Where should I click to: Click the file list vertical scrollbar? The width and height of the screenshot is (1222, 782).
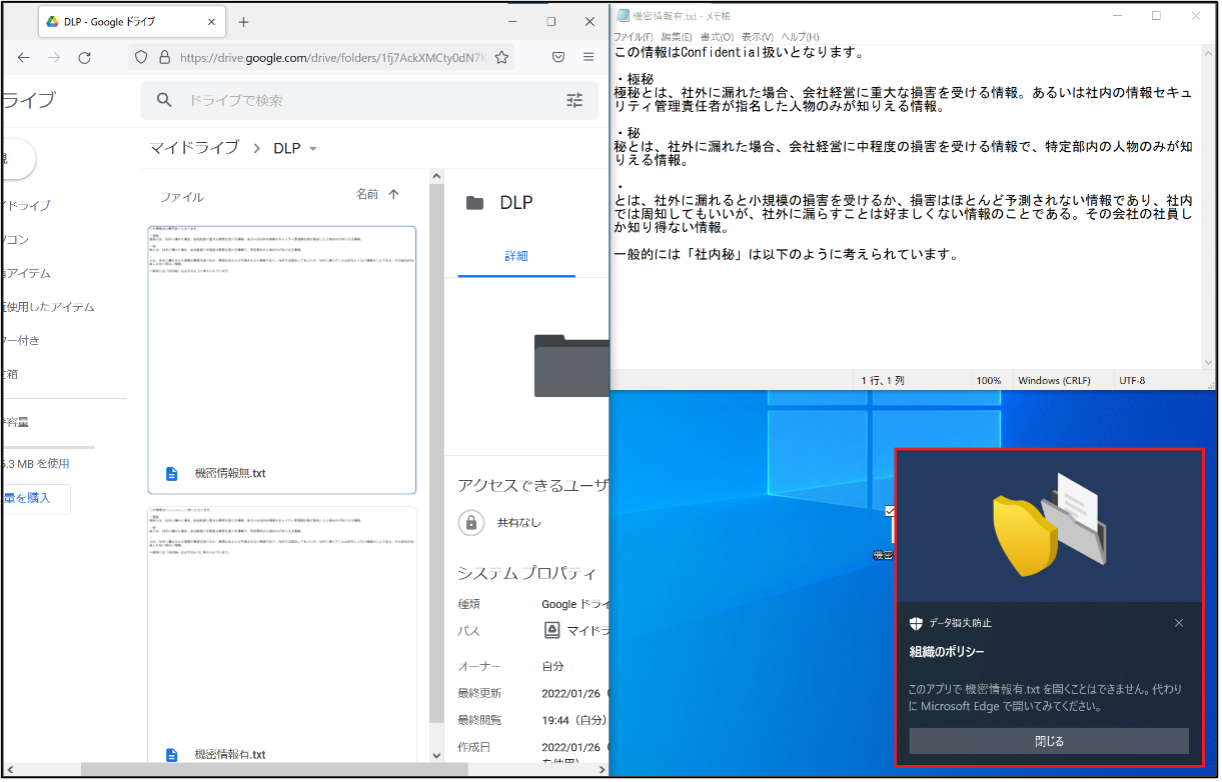point(436,450)
